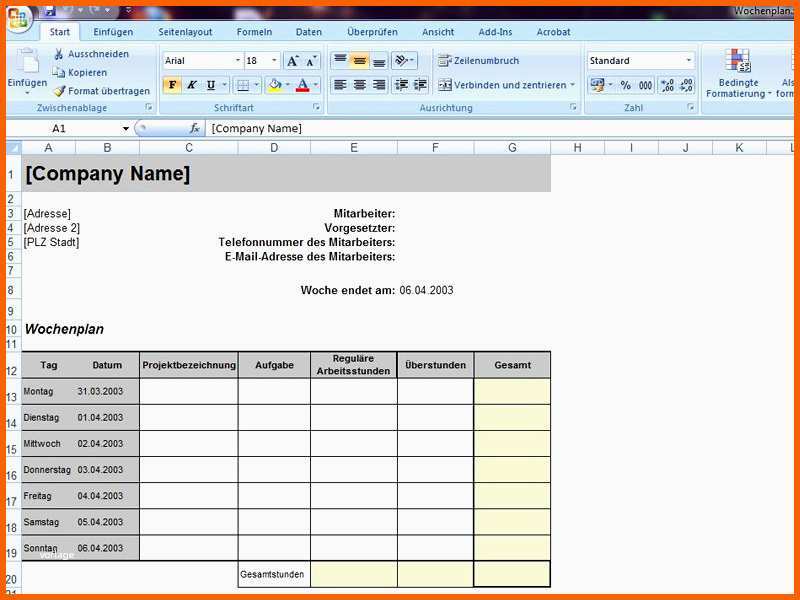Viewport: 800px width, 600px height.
Task: Click the increase font size icon
Action: coord(292,61)
